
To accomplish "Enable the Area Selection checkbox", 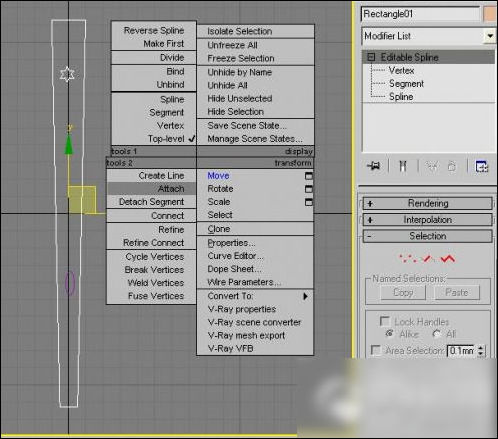I will pyautogui.click(x=376, y=350).
